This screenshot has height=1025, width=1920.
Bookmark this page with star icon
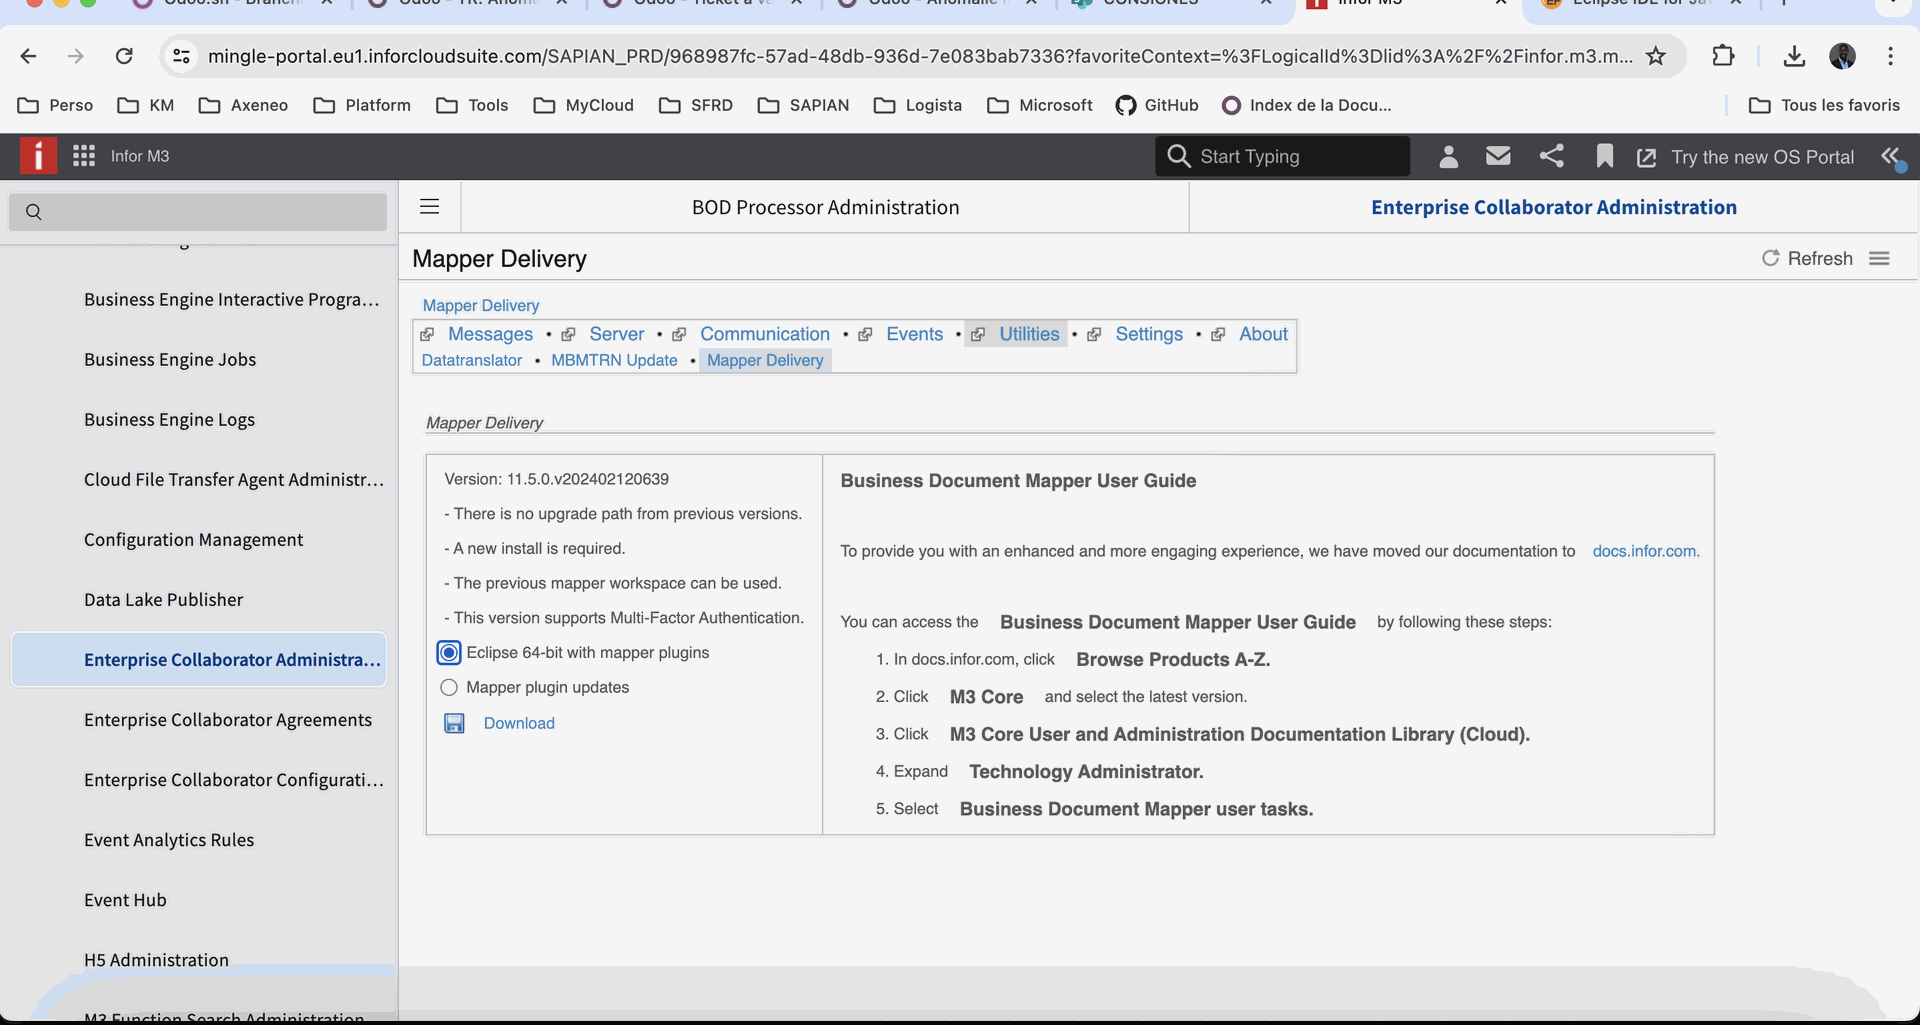click(x=1656, y=56)
